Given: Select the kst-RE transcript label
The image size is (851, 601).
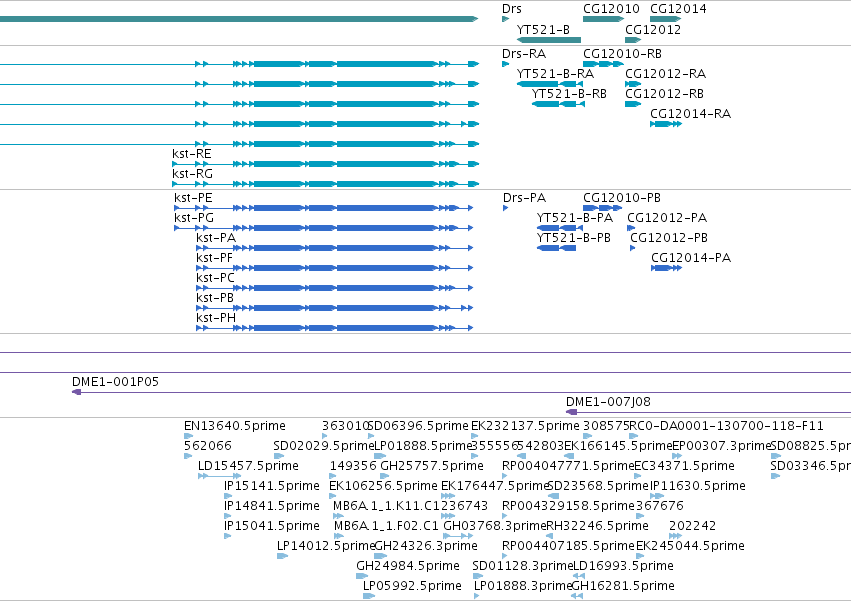Looking at the screenshot, I should click(x=192, y=154).
